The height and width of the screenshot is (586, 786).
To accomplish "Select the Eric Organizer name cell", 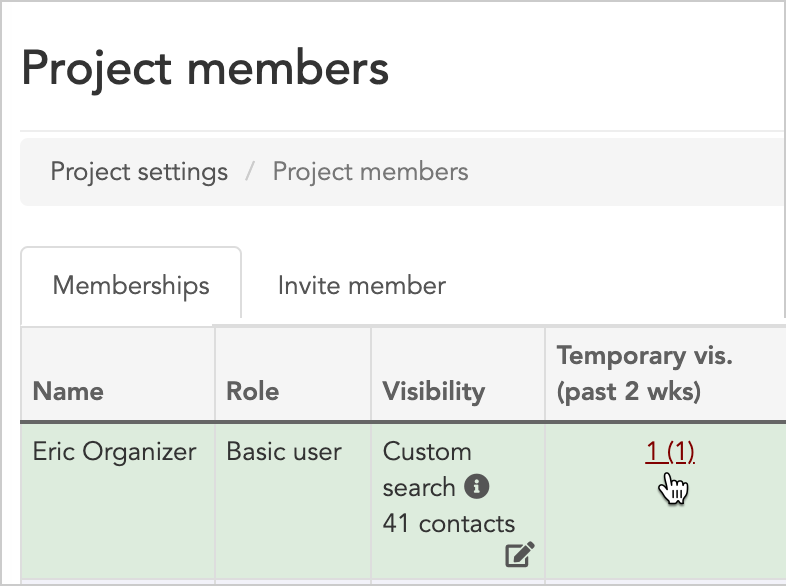I will [x=115, y=451].
